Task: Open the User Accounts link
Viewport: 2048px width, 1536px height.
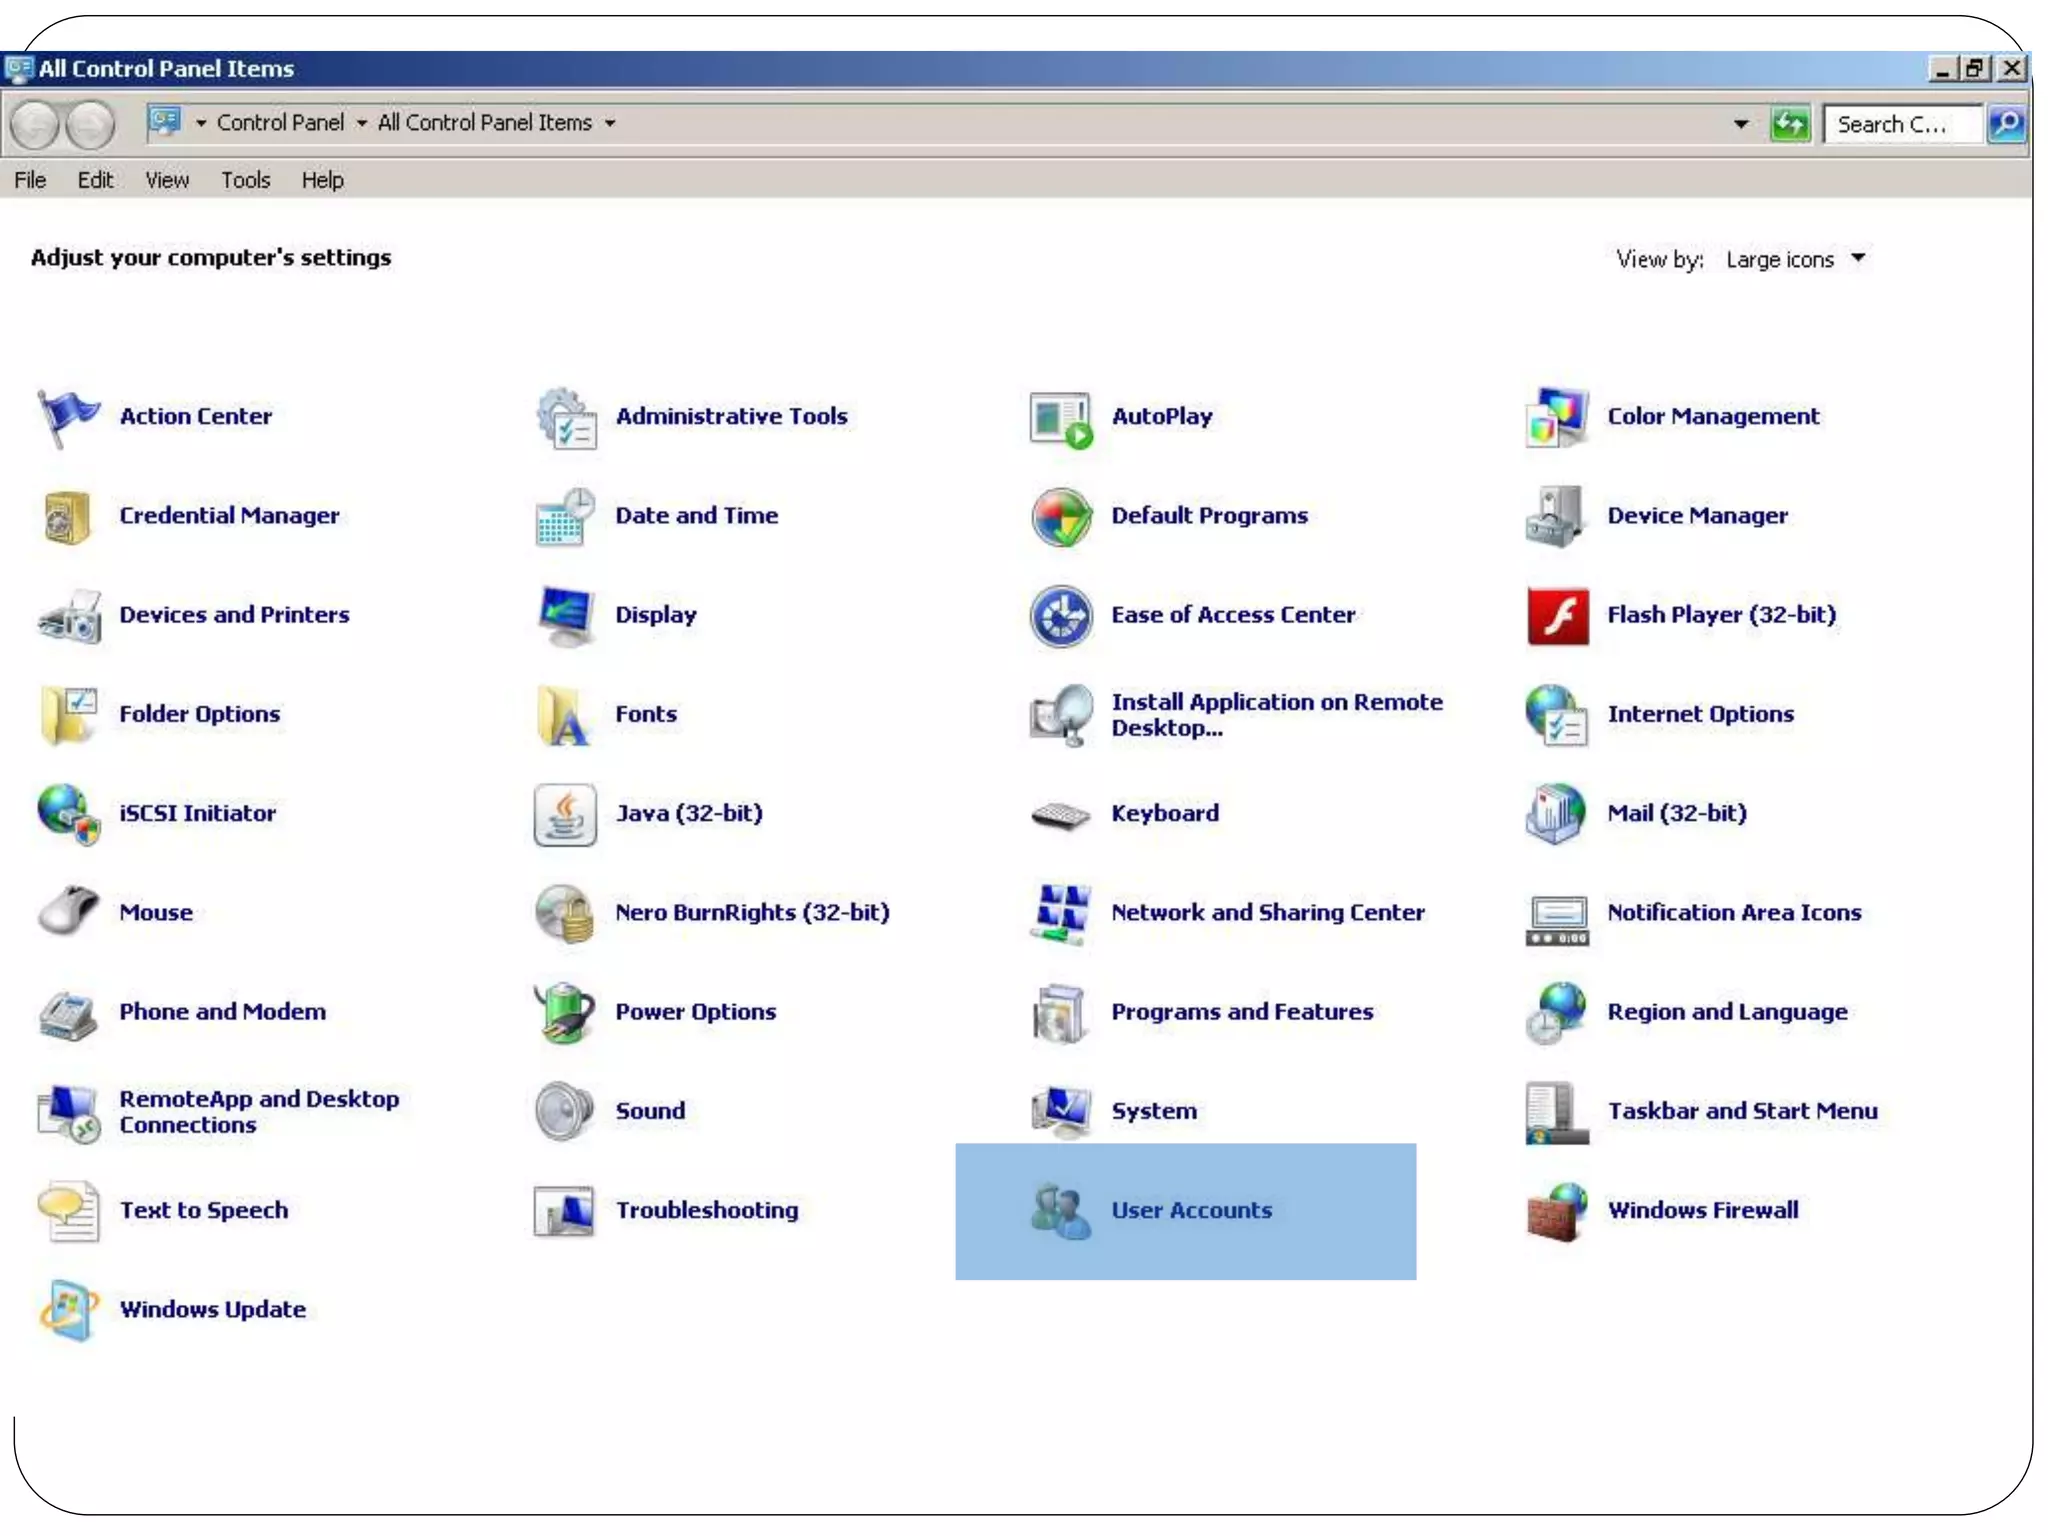Action: [x=1191, y=1210]
